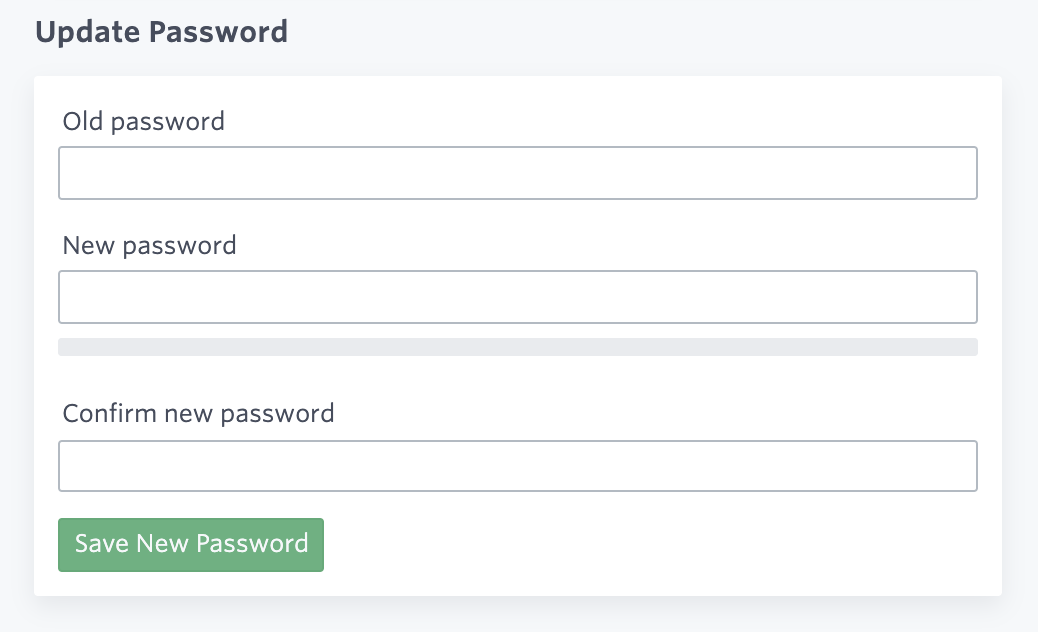Click the Confirm new password label

(198, 413)
